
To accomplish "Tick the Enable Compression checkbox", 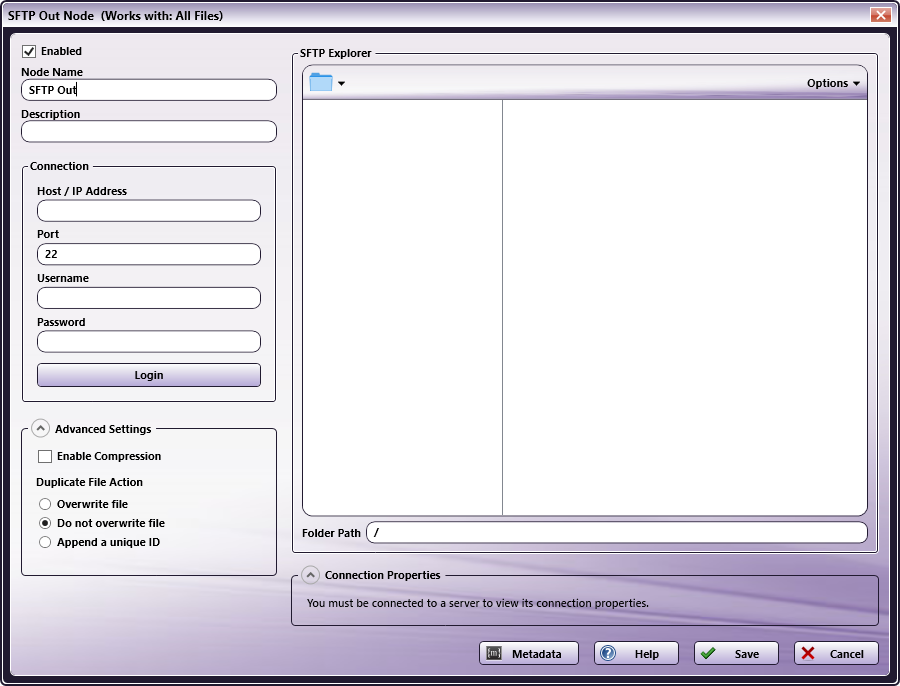I will [x=45, y=456].
